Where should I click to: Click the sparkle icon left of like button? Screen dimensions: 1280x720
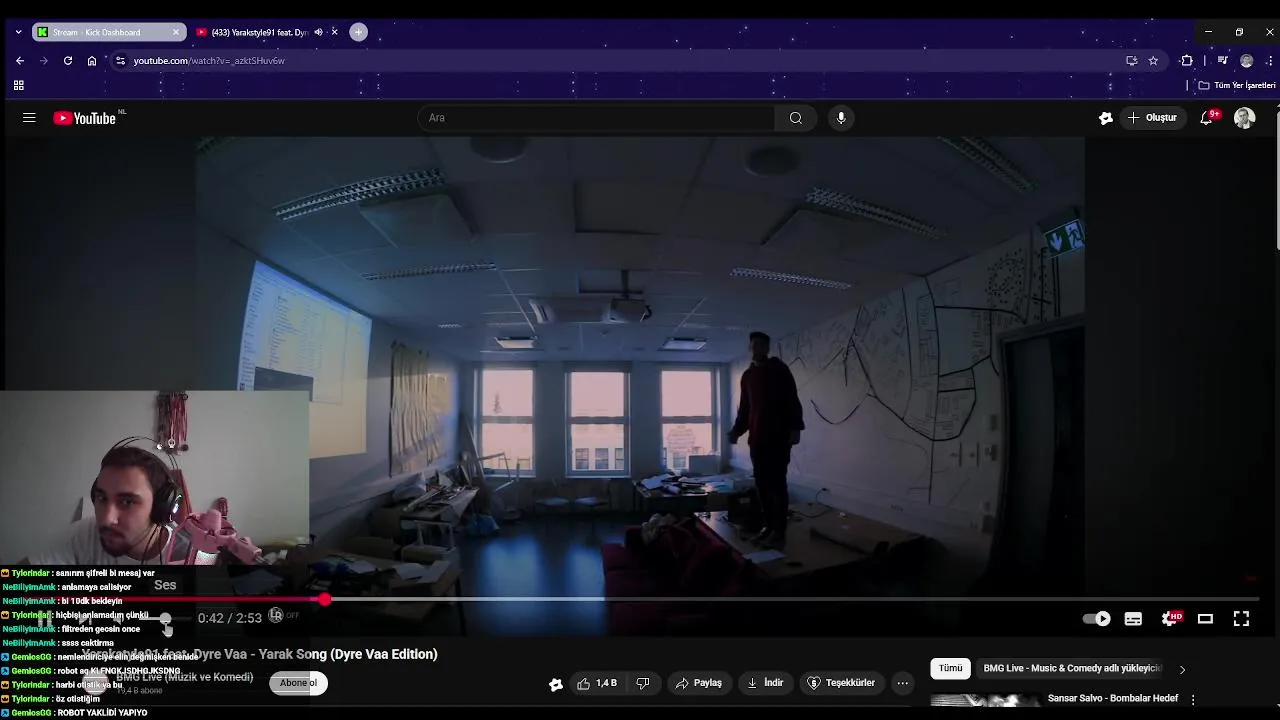(x=556, y=684)
